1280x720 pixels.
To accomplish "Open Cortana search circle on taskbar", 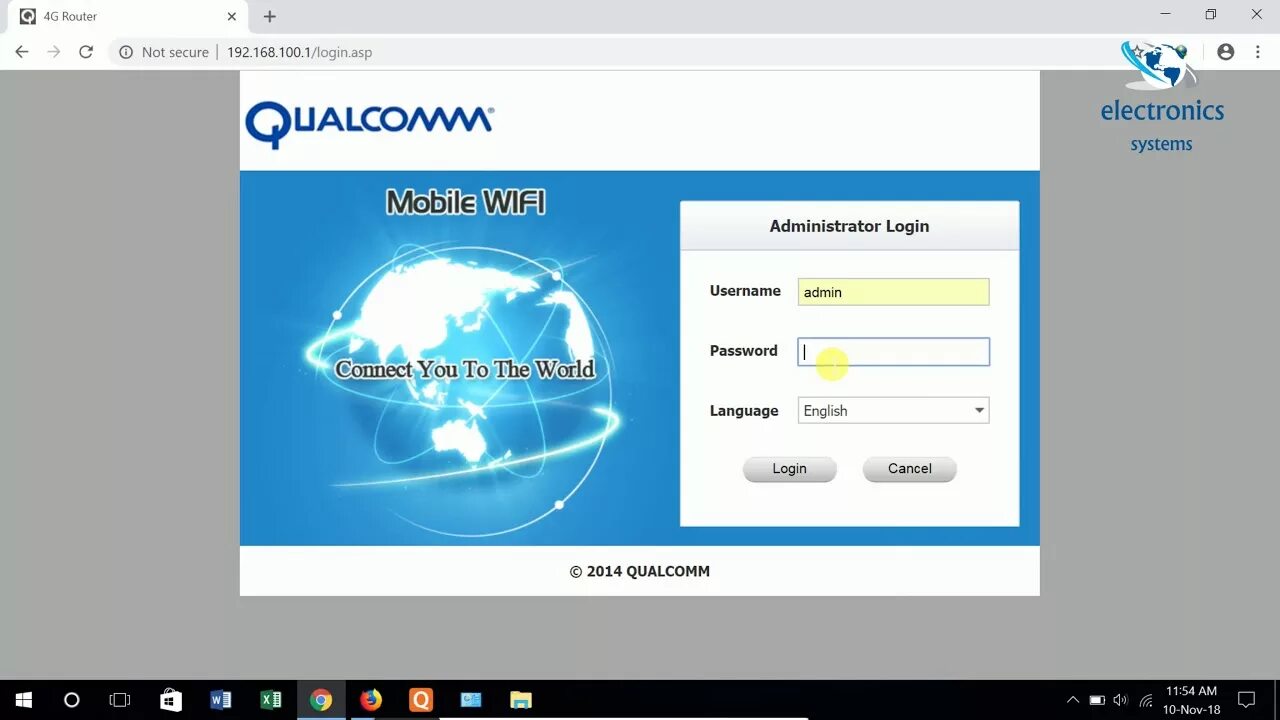I will [71, 700].
